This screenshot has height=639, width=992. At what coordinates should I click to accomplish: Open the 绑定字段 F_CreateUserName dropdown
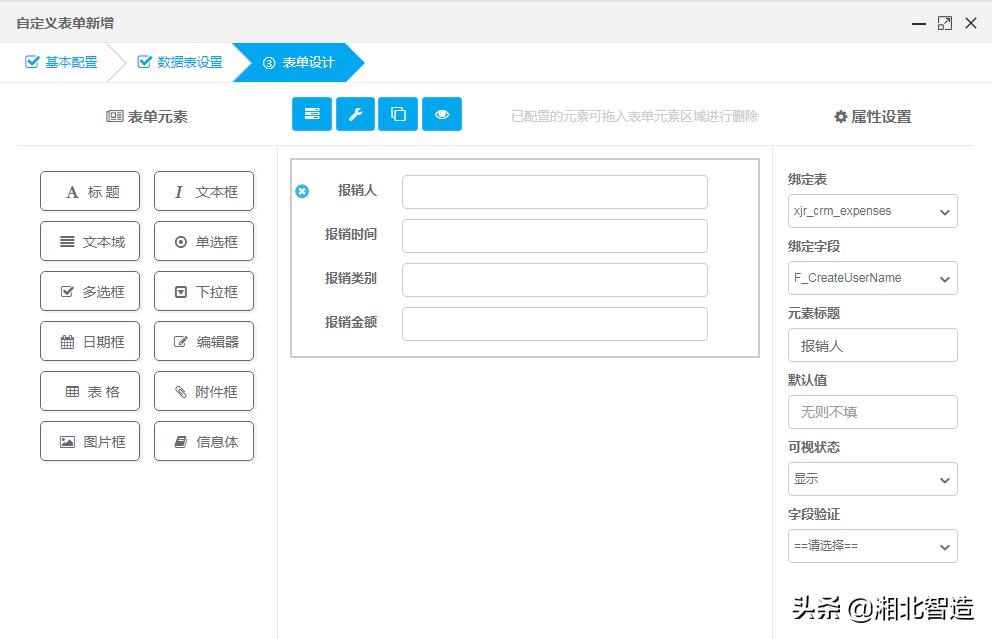(872, 278)
